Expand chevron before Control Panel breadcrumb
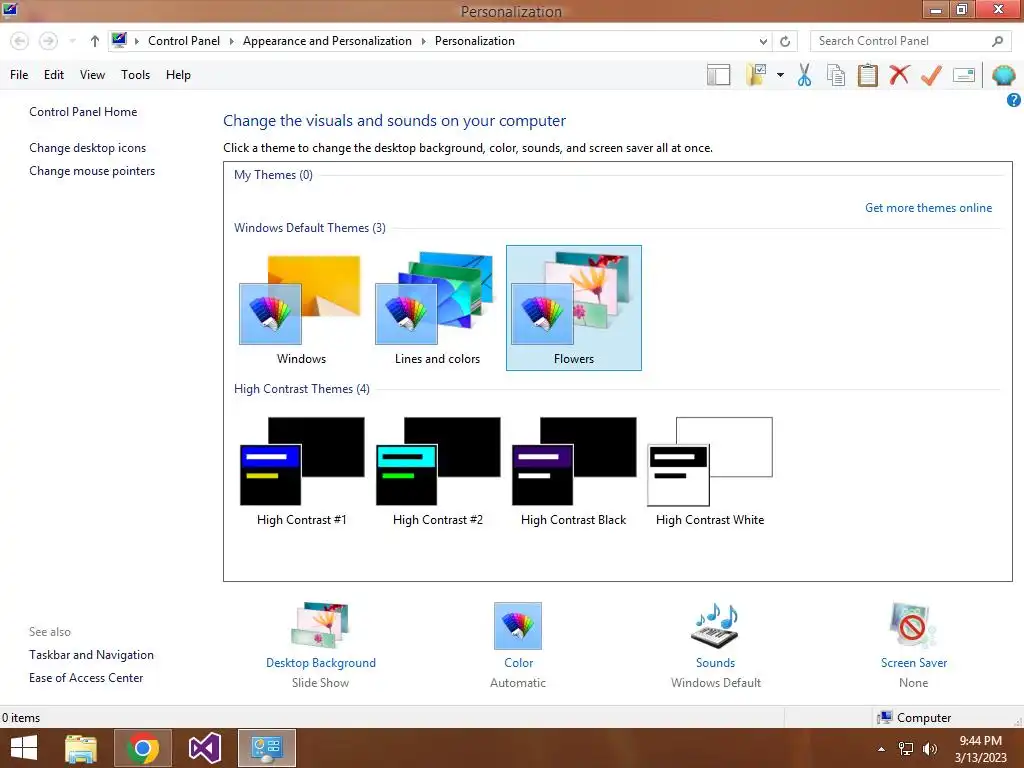 [136, 41]
